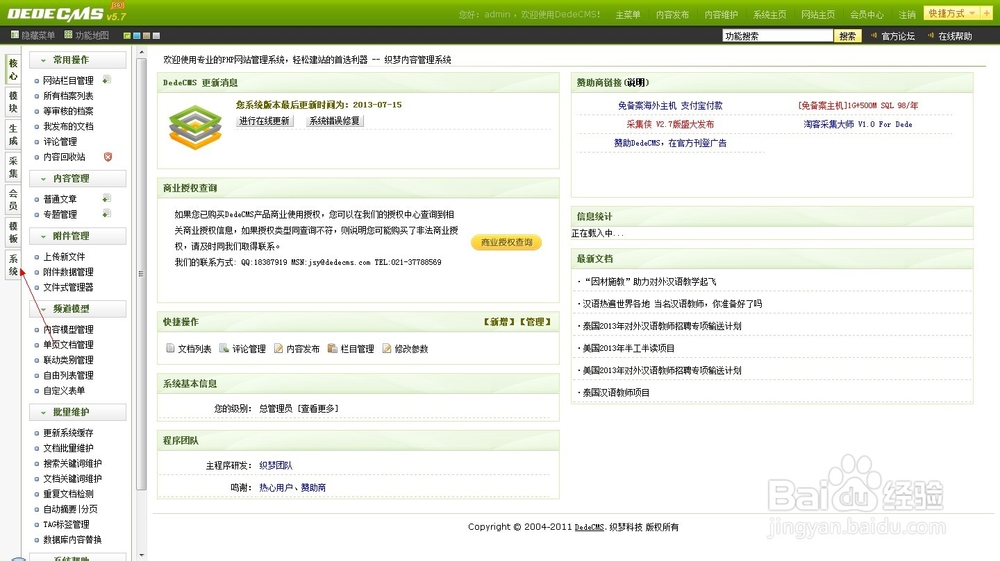Open 主菜单 in the top navigation
The width and height of the screenshot is (1000, 561).
[x=628, y=15]
